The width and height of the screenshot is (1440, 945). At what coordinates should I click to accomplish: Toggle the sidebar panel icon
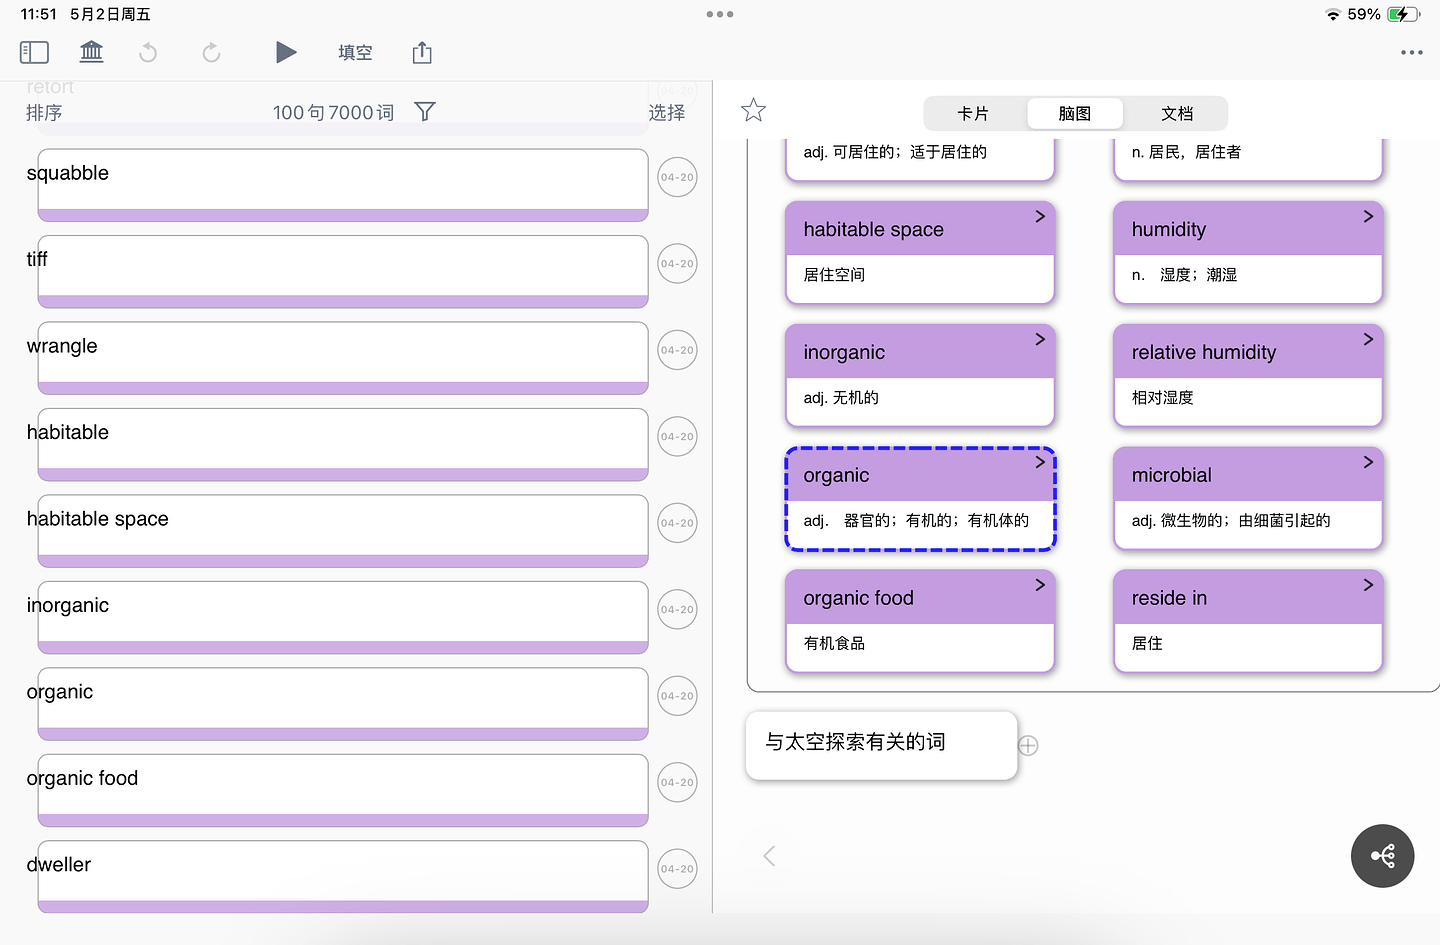[x=34, y=52]
